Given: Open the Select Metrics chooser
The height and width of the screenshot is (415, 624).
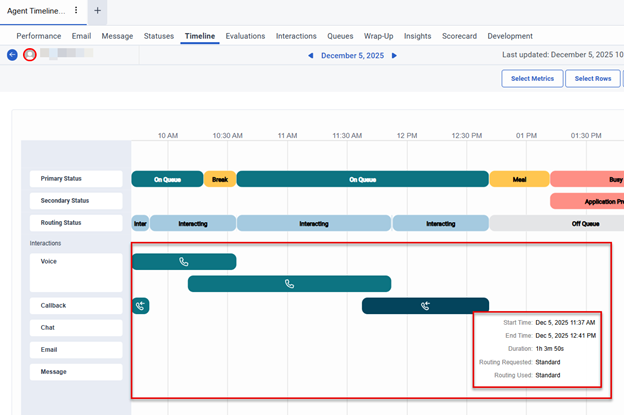Looking at the screenshot, I should point(532,79).
